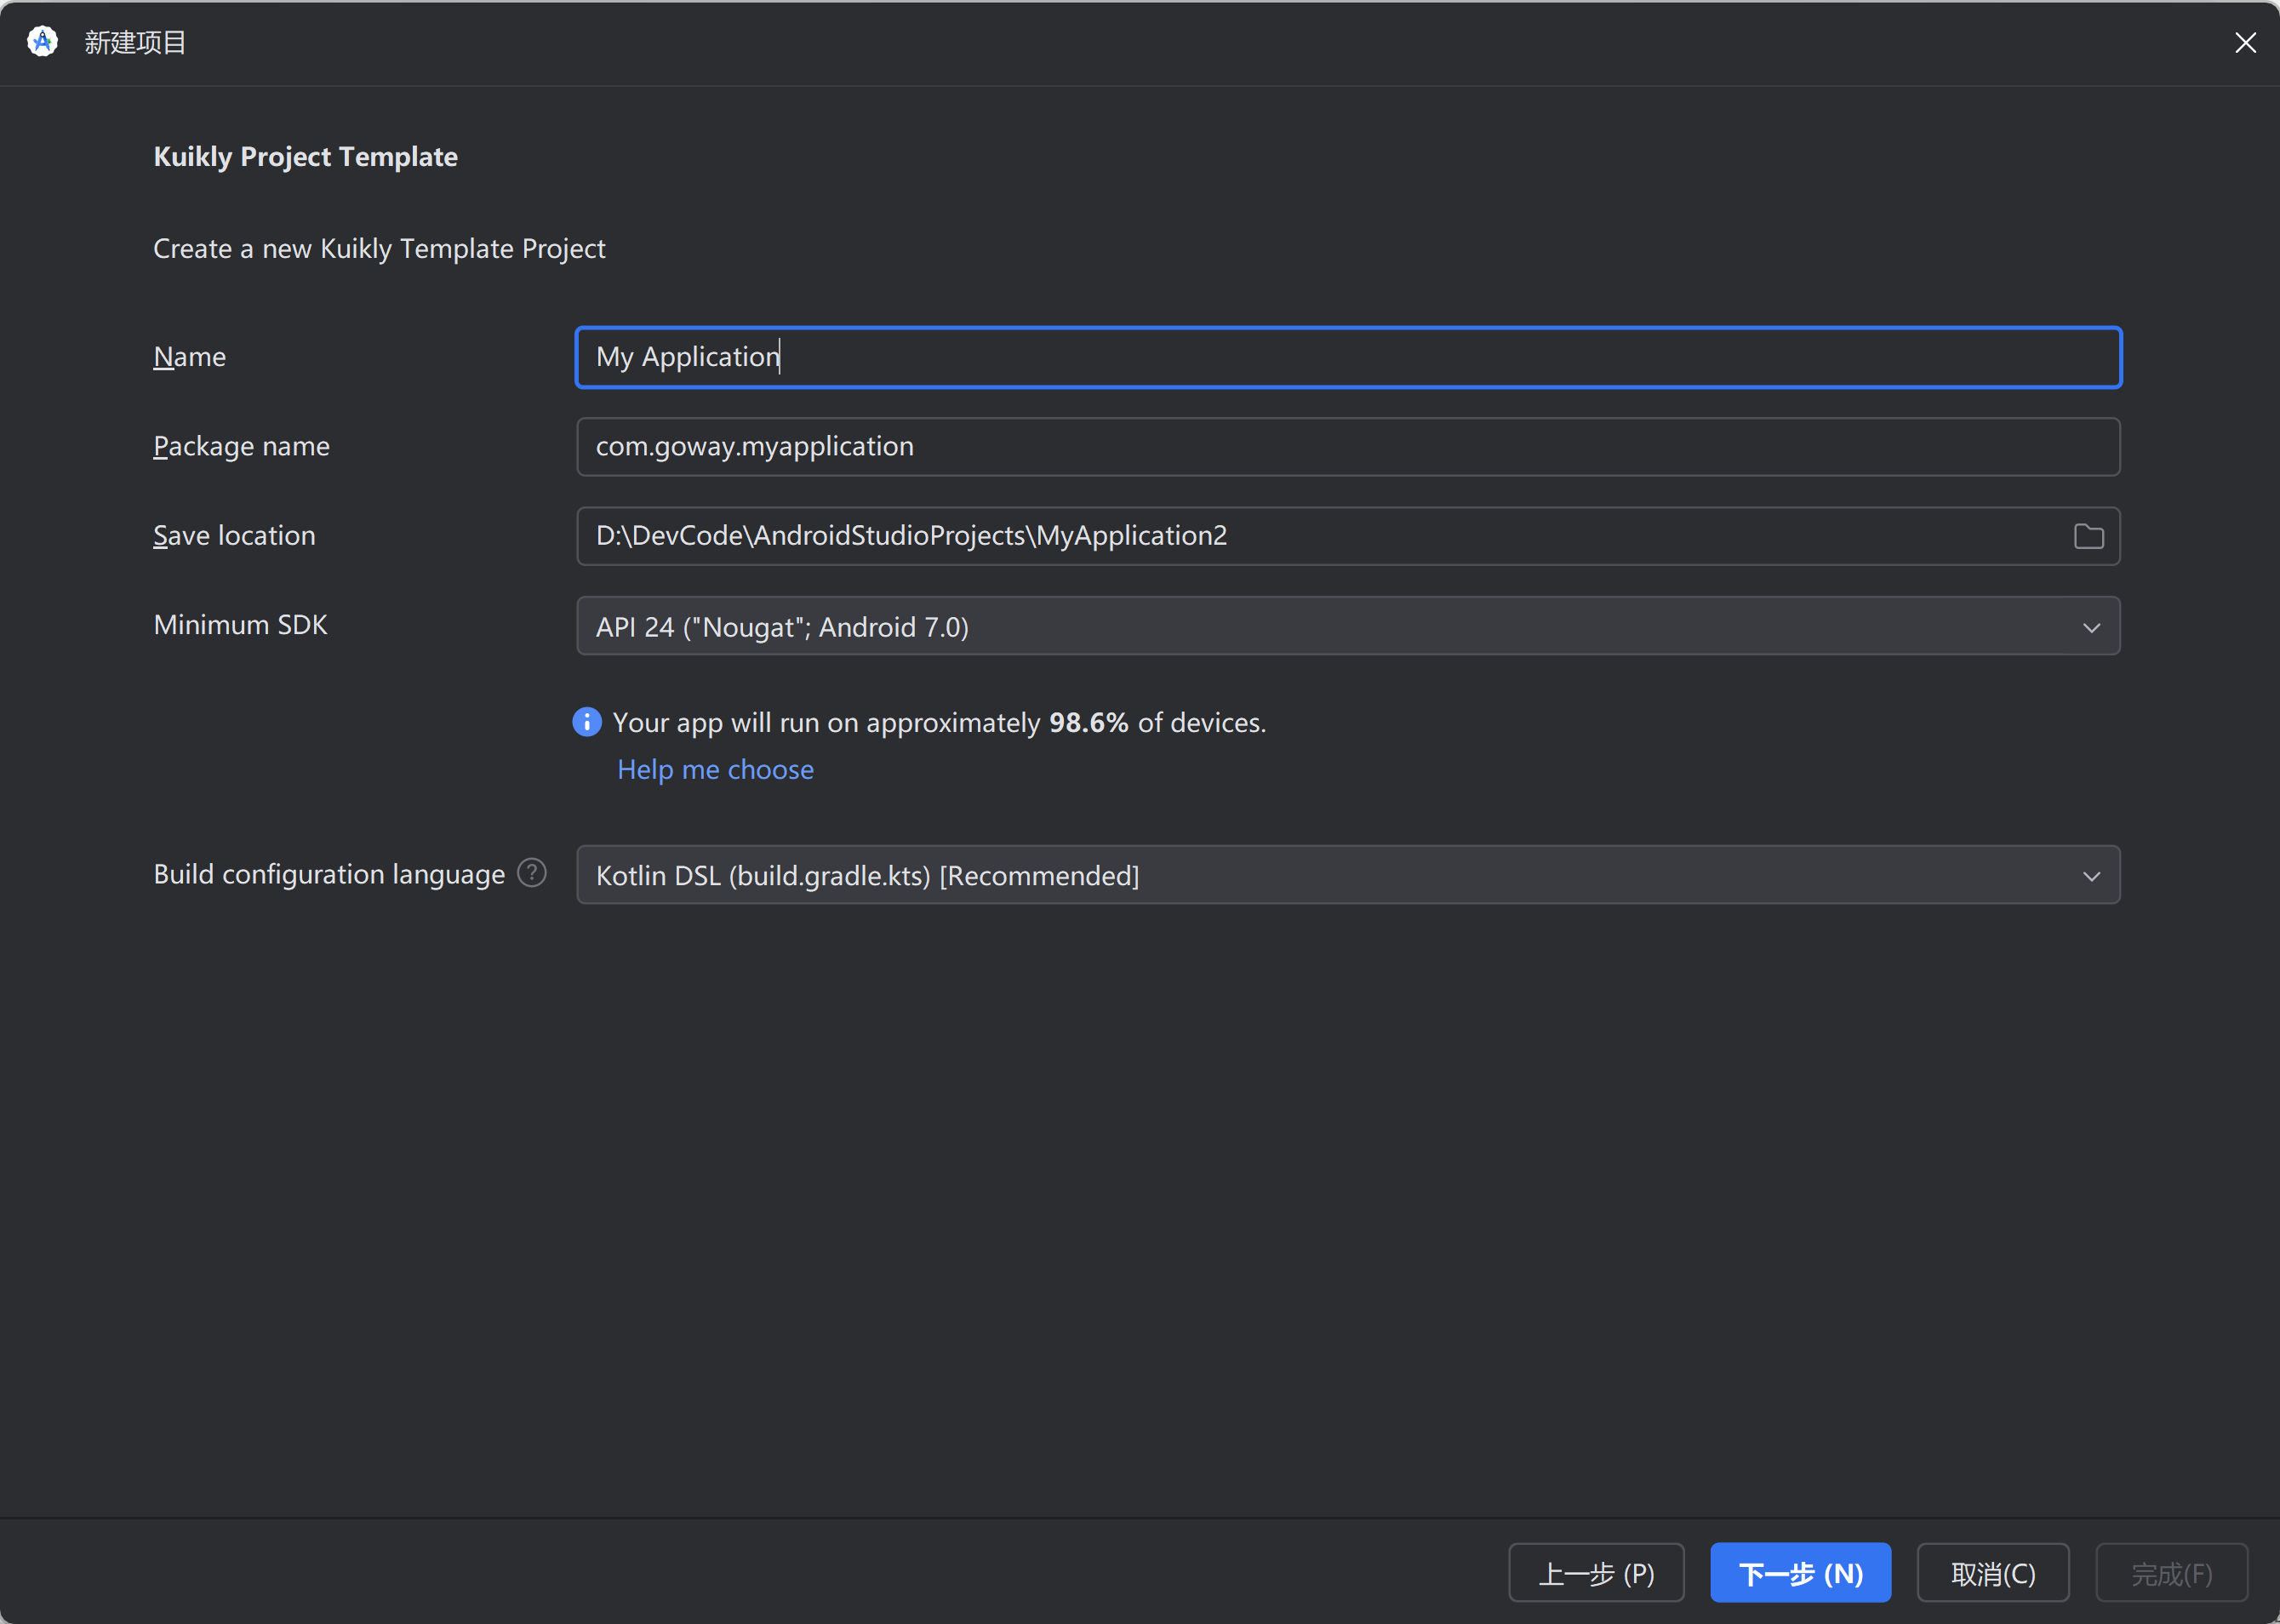The width and height of the screenshot is (2280, 1624).
Task: Click the Package name label
Action: (x=241, y=446)
